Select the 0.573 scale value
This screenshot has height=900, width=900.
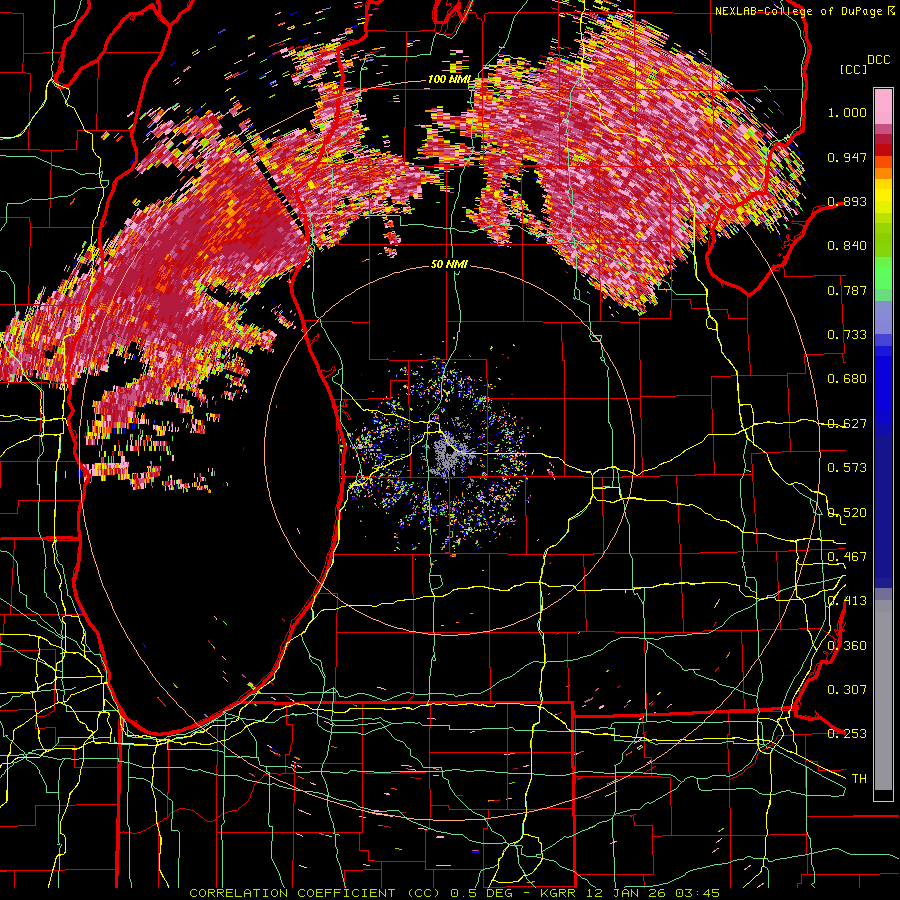pos(847,468)
